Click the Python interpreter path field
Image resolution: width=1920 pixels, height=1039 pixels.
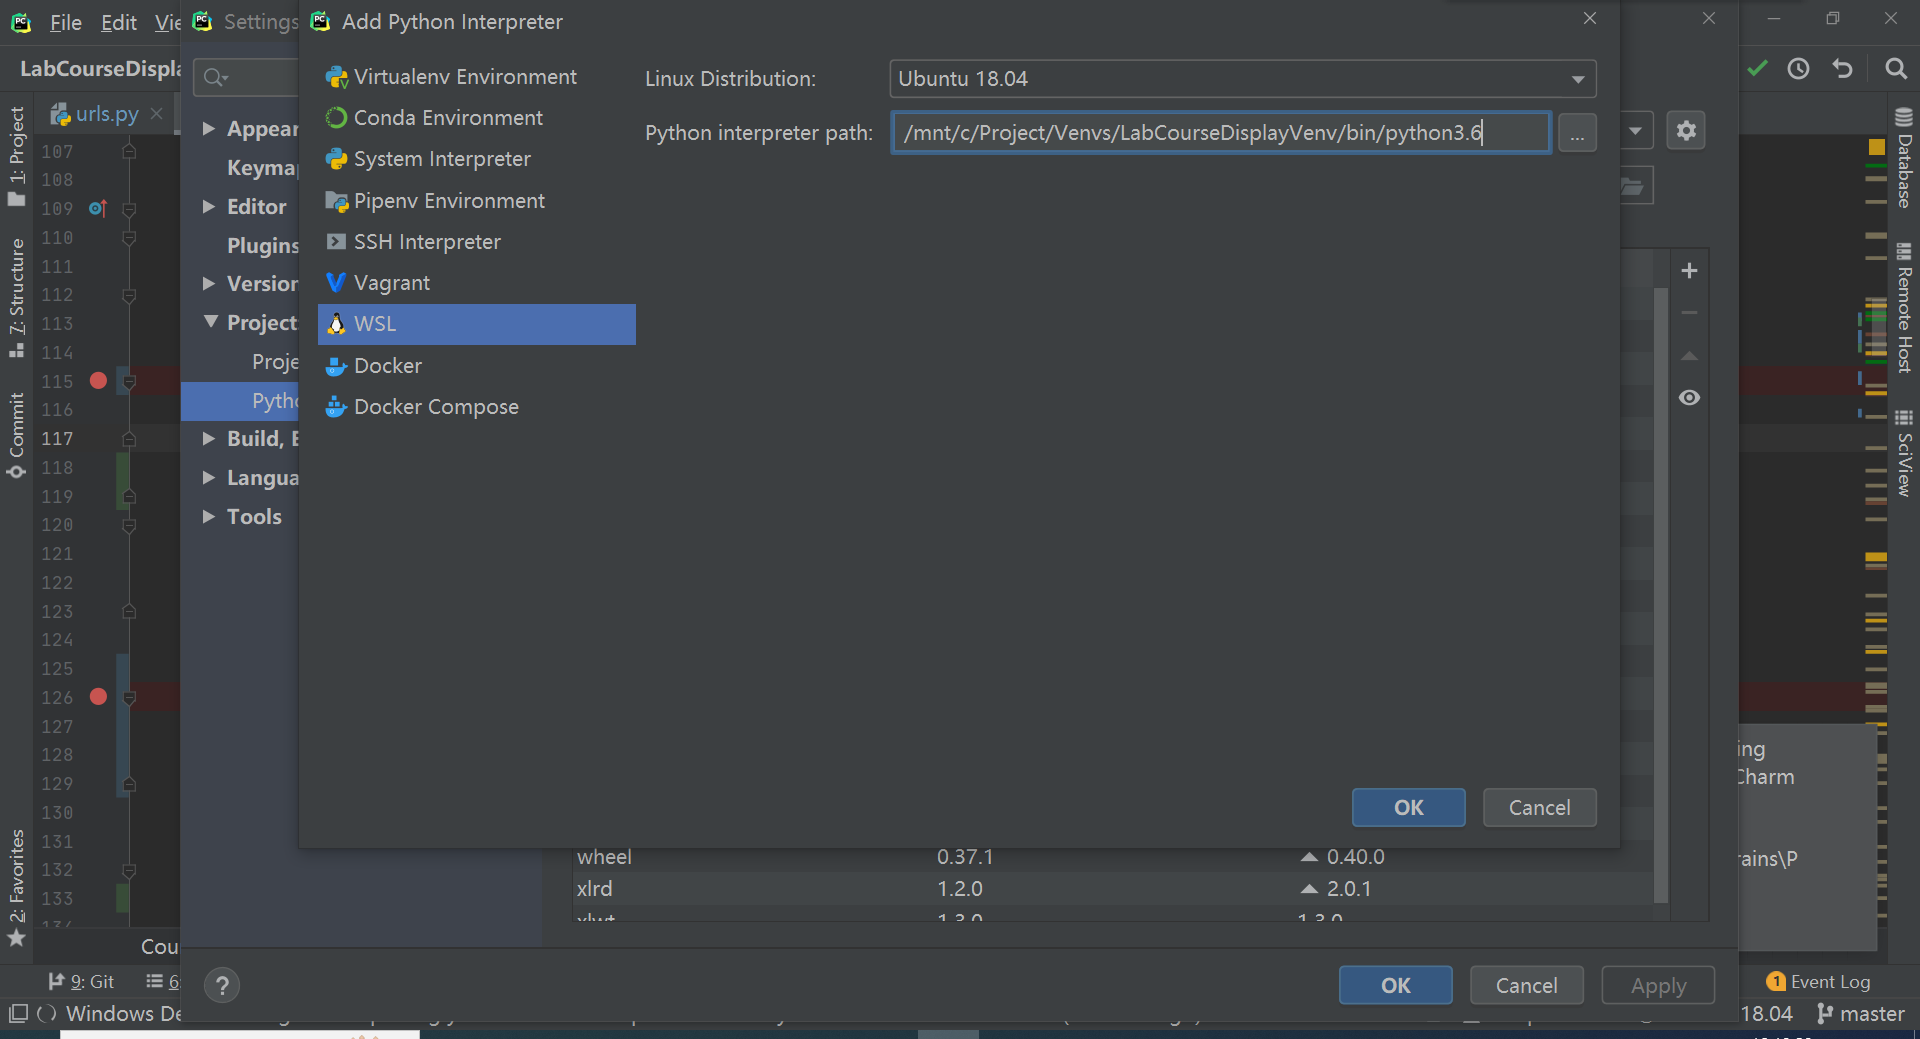1221,132
